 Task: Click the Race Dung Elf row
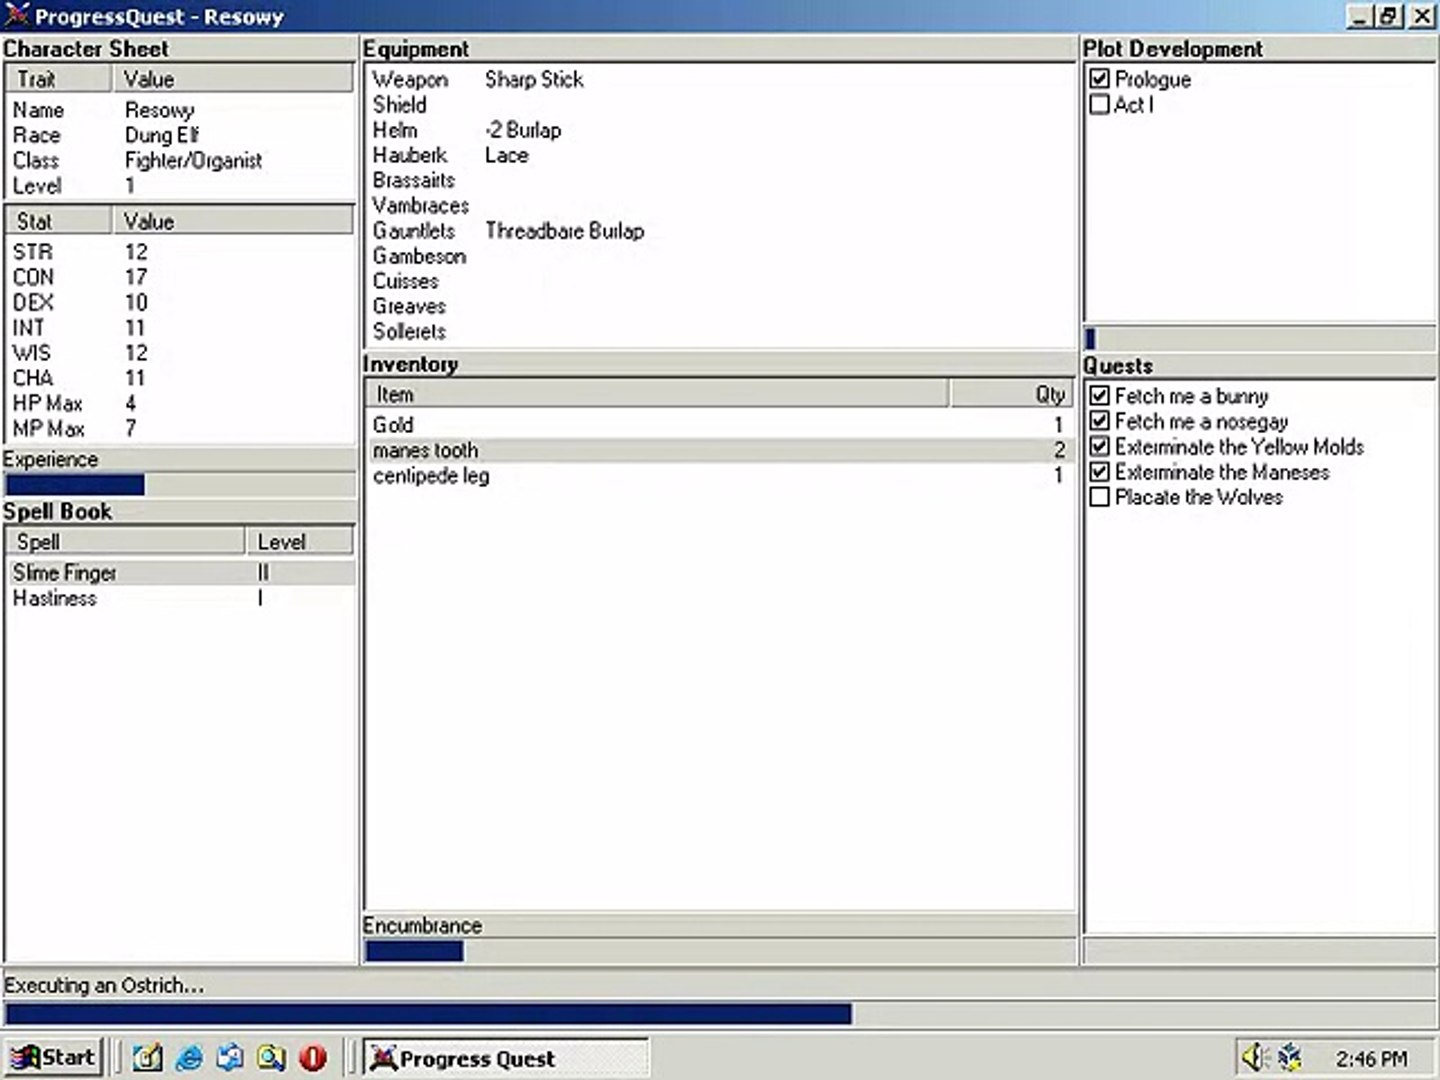click(181, 135)
